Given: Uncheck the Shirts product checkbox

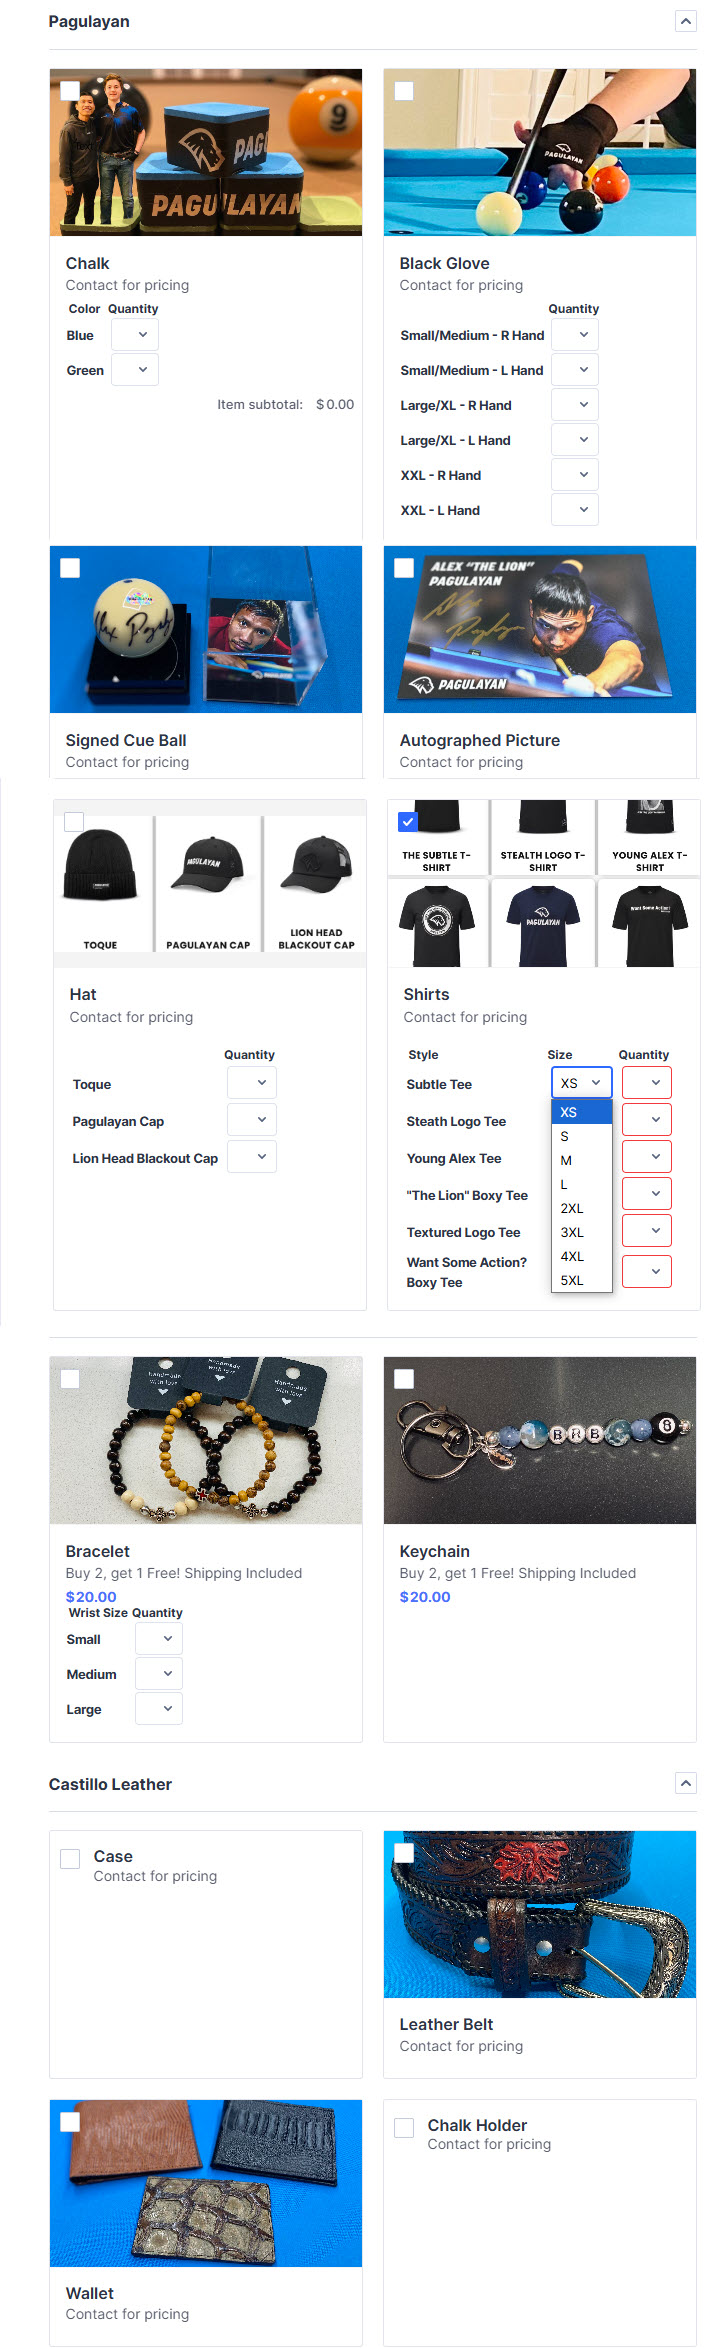Looking at the screenshot, I should tap(408, 822).
